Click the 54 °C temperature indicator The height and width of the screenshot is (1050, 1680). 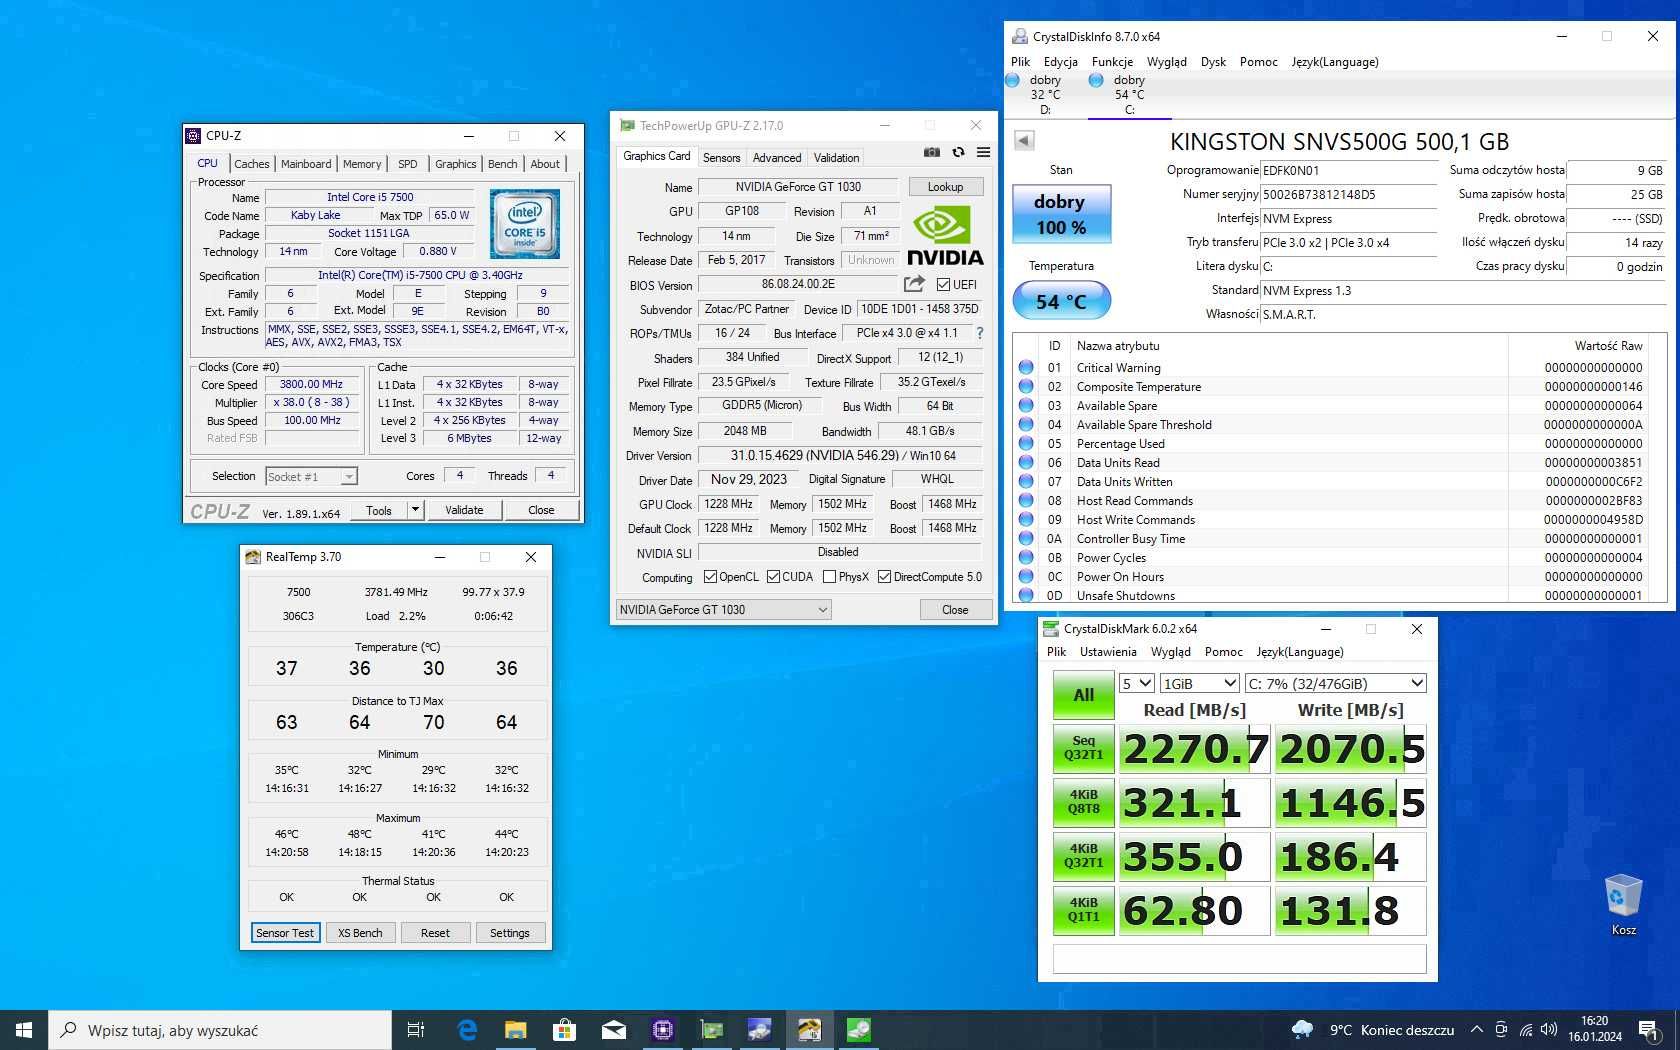1060,301
